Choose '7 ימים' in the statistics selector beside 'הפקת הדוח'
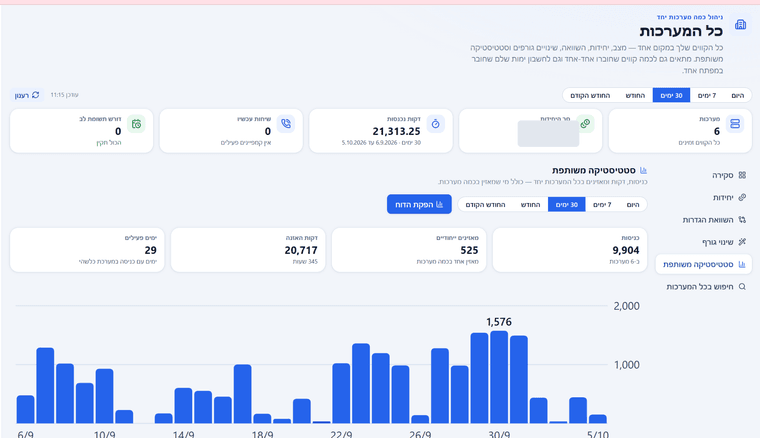This screenshot has width=760, height=438. click(602, 204)
